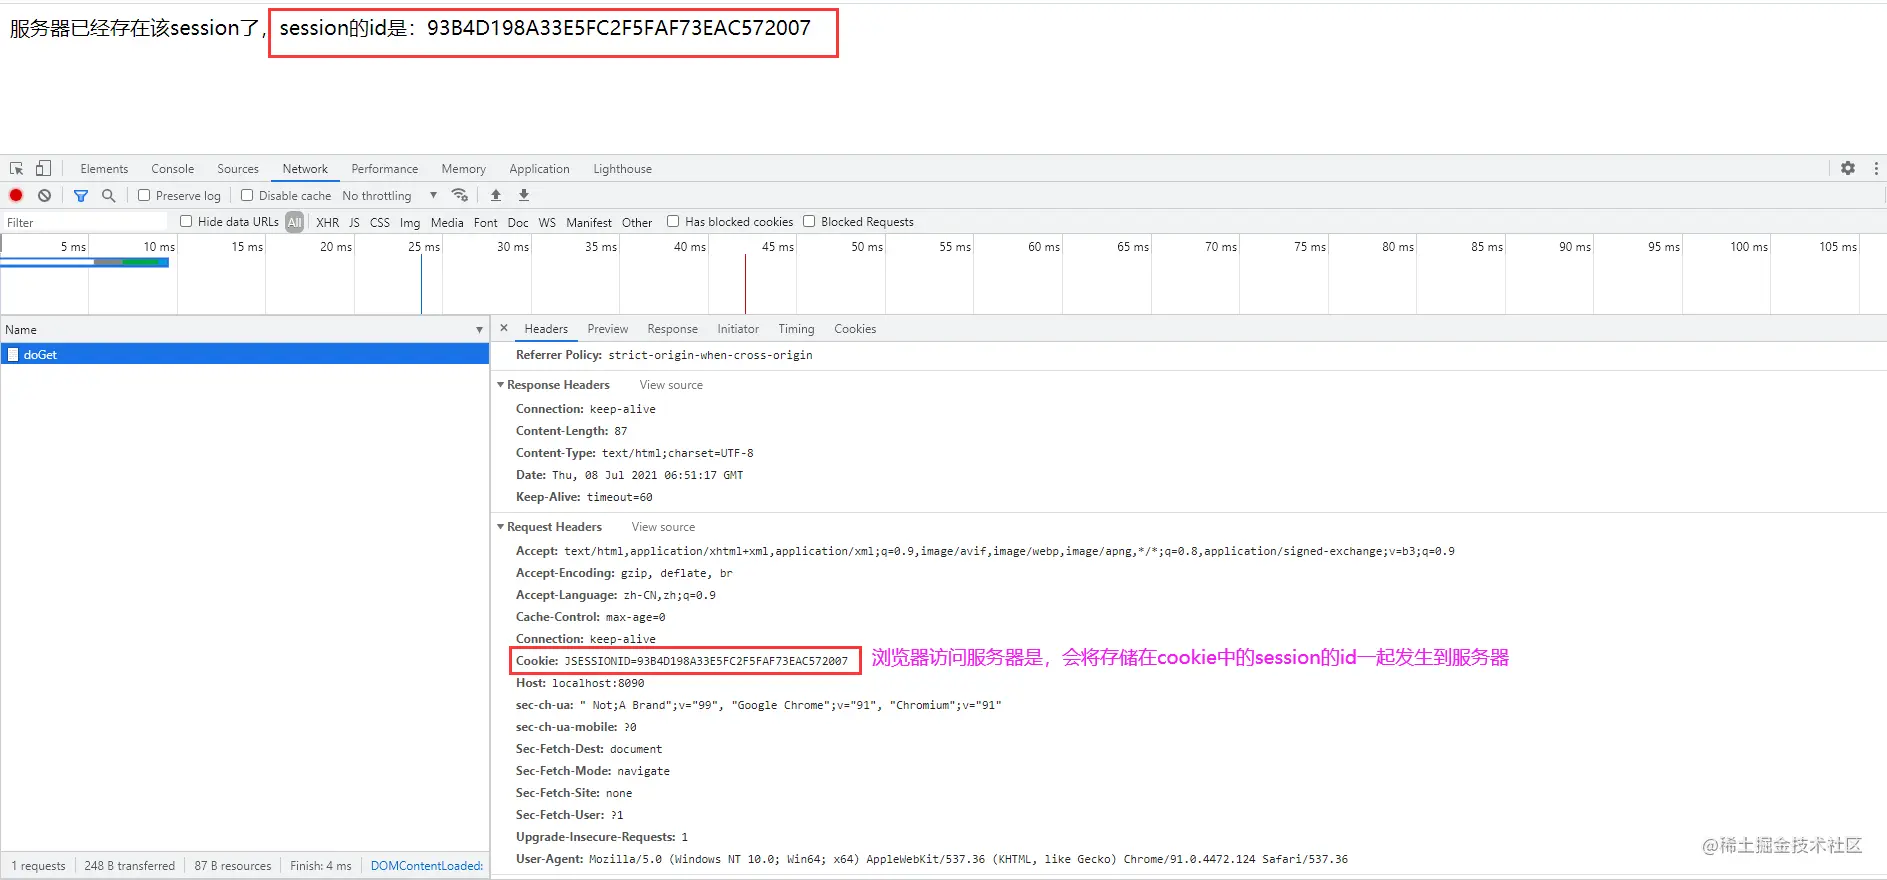
Task: Enable Disable cache checkbox
Action: (247, 195)
